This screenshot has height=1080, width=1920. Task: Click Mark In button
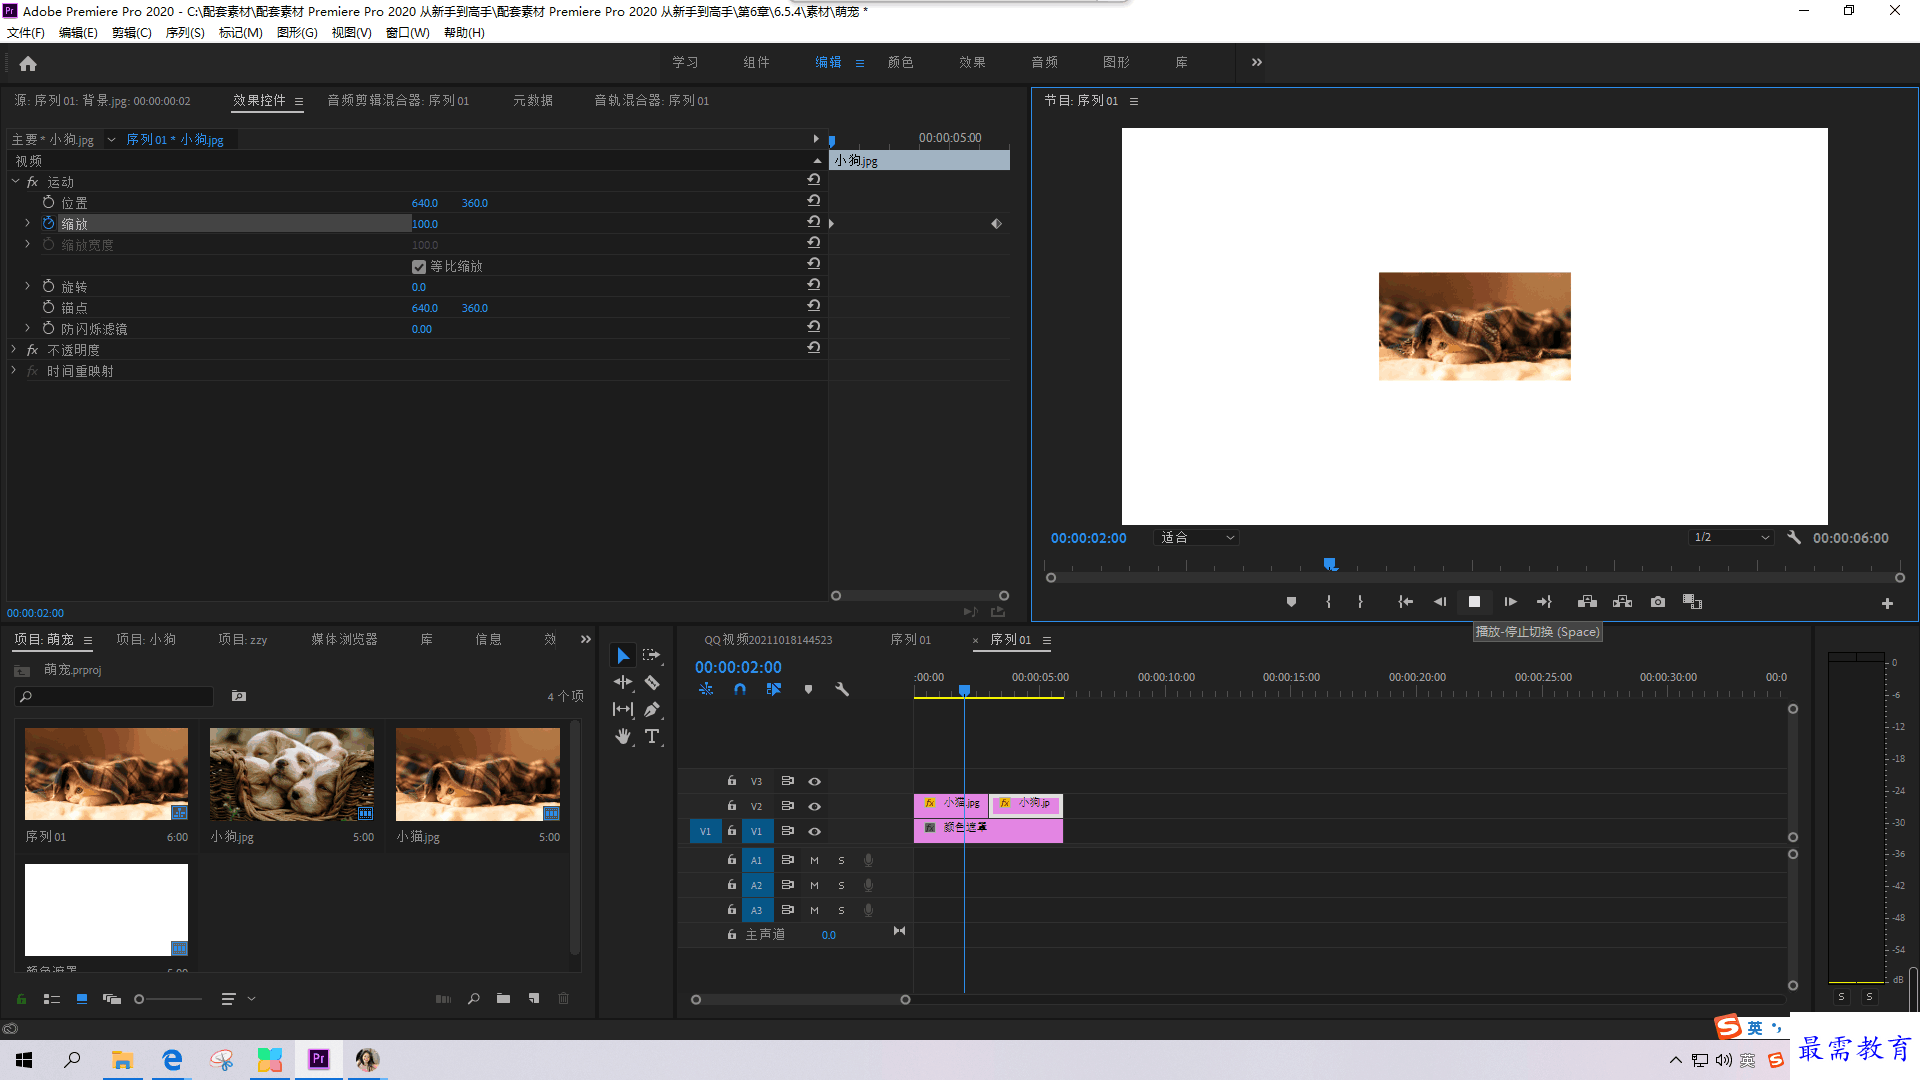(1328, 602)
